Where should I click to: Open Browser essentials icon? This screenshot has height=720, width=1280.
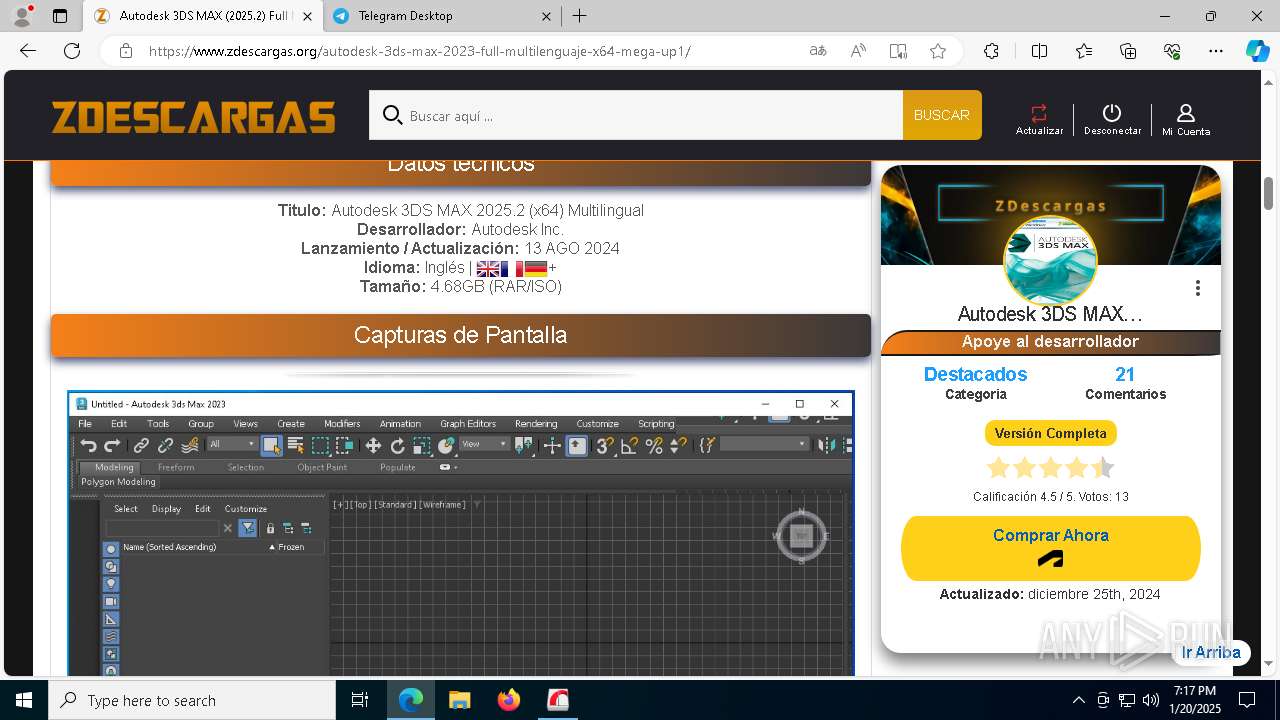[x=1172, y=51]
